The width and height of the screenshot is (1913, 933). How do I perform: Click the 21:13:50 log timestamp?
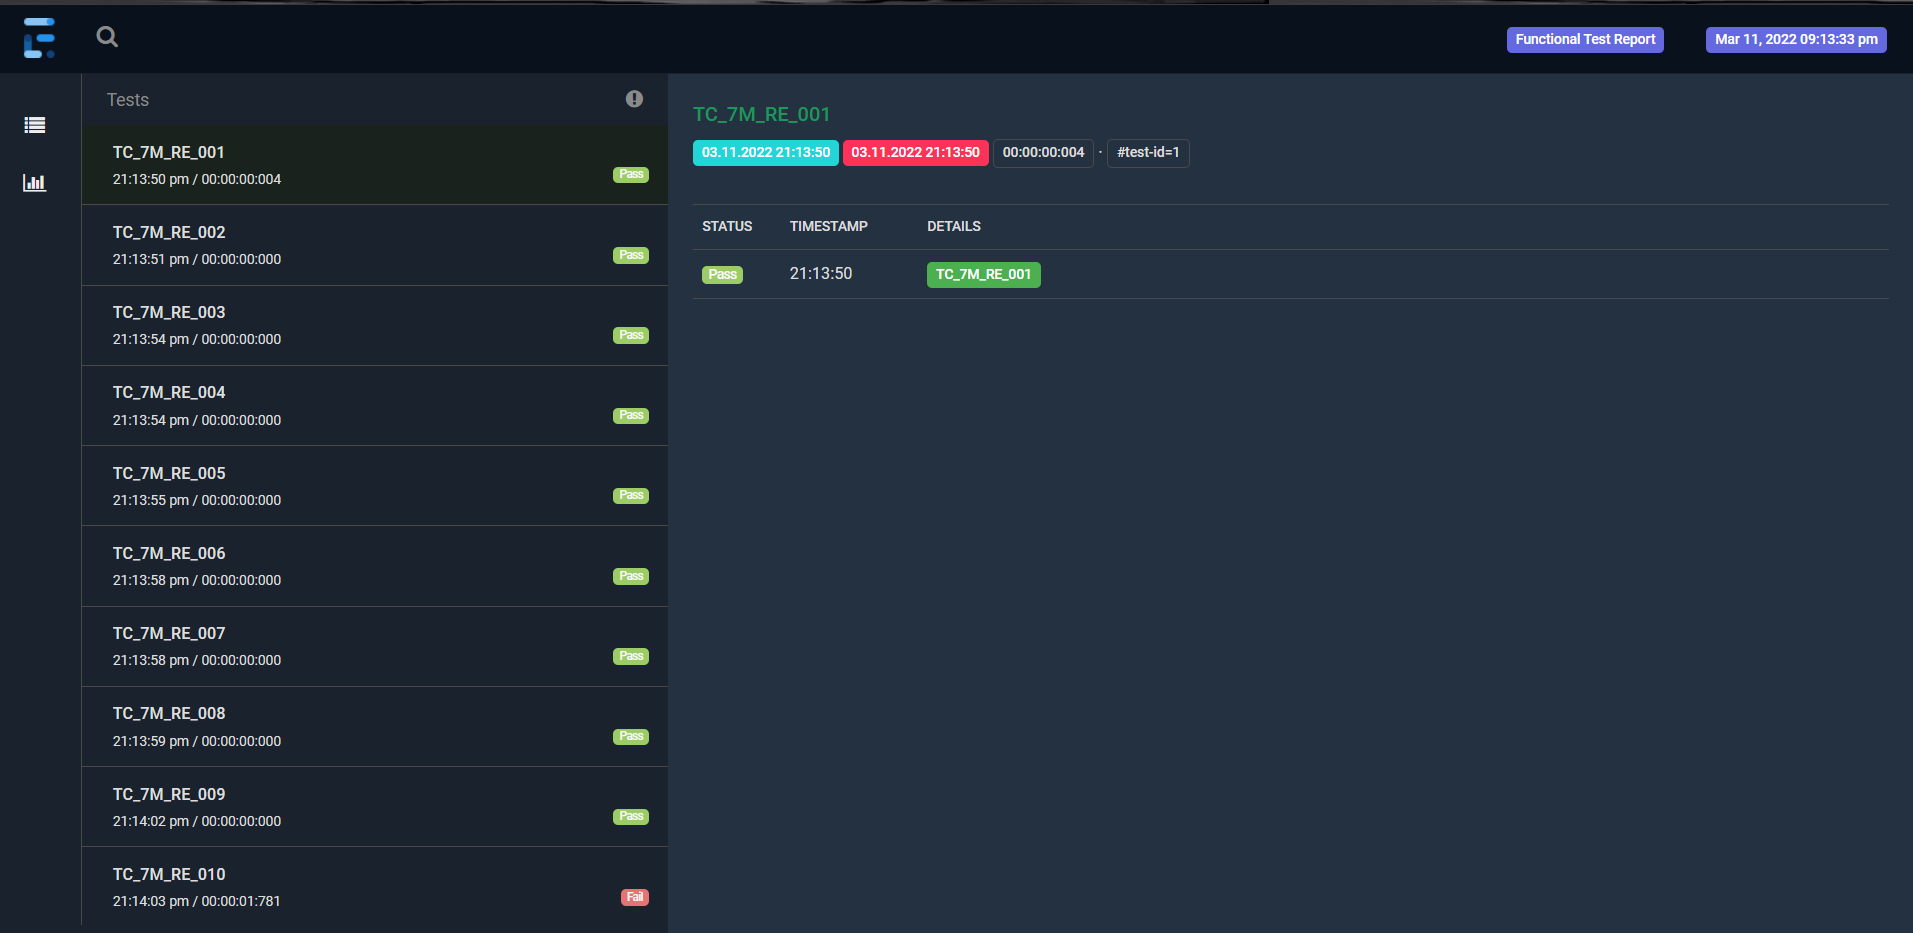(x=821, y=273)
